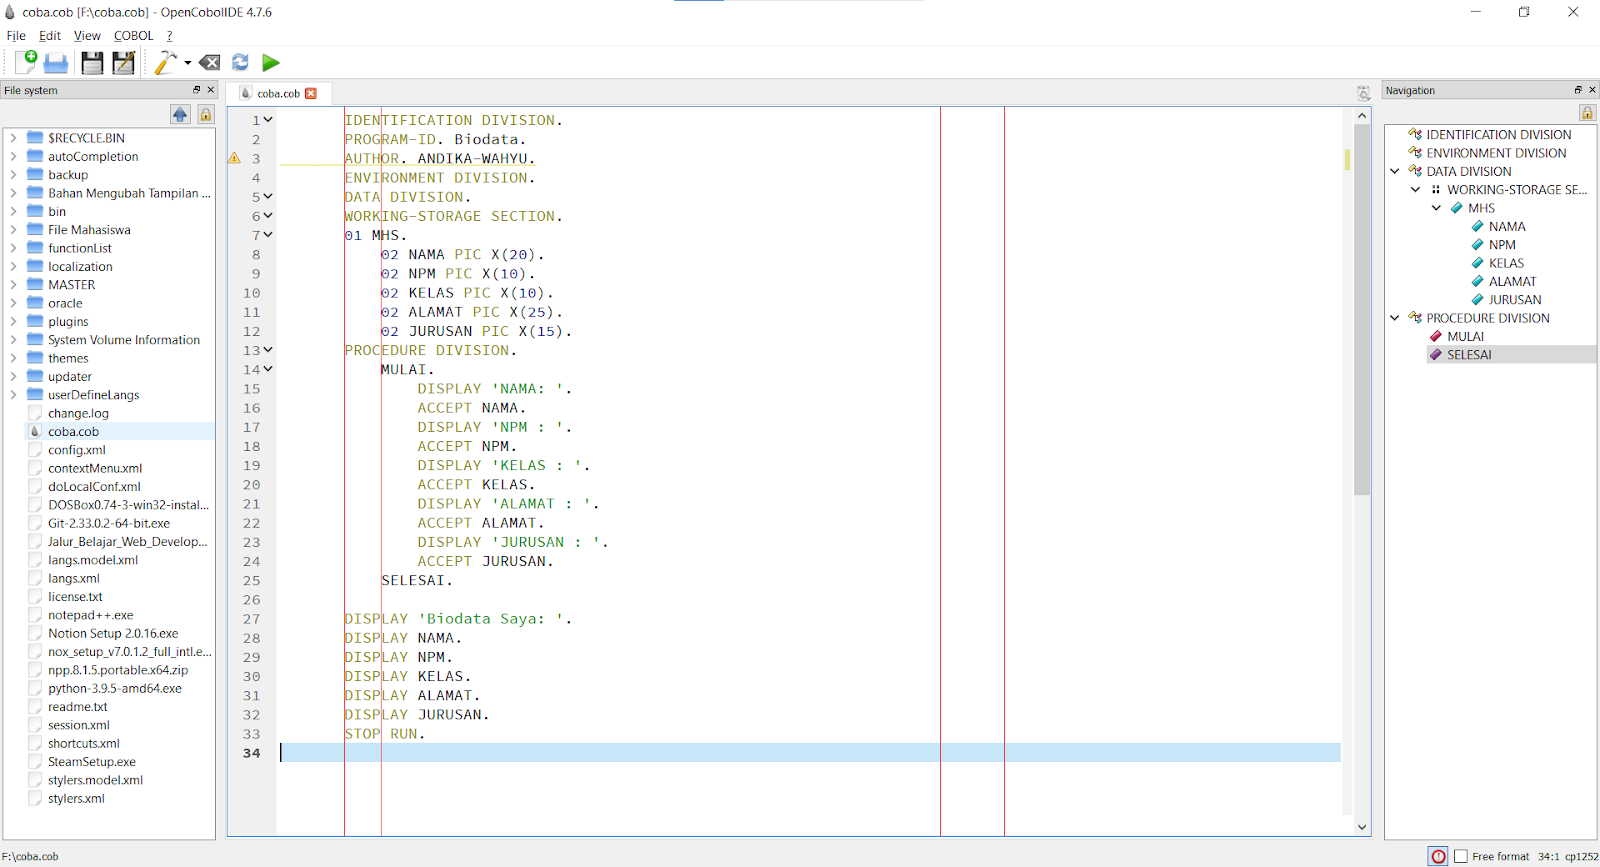The image size is (1600, 867).
Task: Compile the program with the hammer icon
Action: pos(165,63)
